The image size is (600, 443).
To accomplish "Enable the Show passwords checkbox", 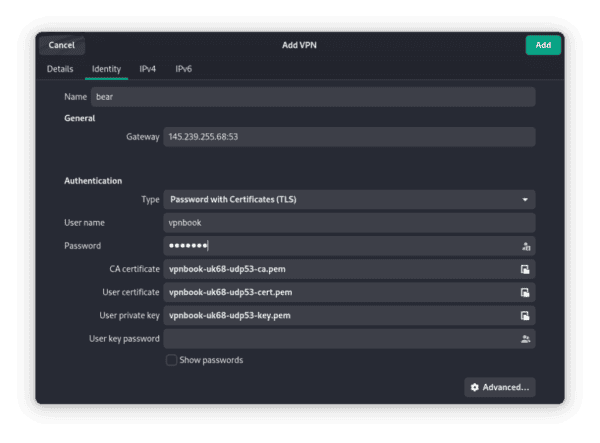I will [172, 360].
